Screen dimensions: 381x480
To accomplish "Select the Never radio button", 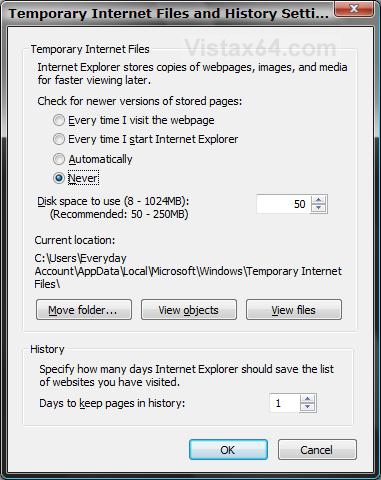I will tap(59, 178).
